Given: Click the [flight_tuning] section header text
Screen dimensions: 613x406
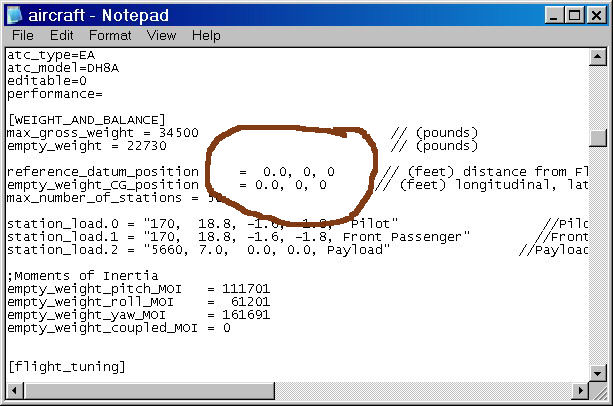Looking at the screenshot, I should [66, 367].
